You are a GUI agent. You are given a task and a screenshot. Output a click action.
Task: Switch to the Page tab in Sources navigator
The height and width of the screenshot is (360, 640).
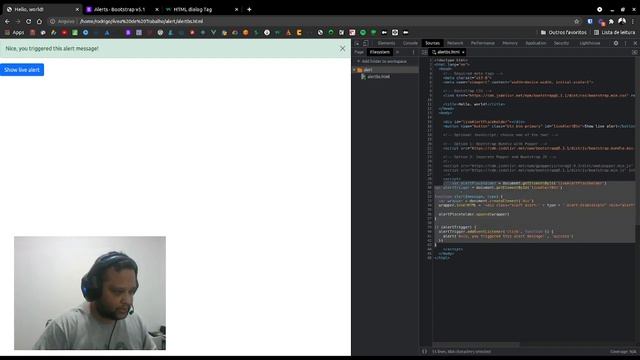pos(359,52)
